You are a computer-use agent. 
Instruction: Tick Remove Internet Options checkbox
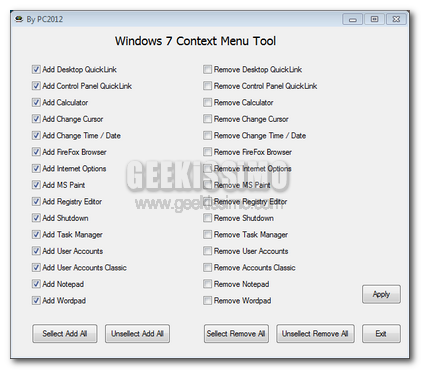(207, 168)
